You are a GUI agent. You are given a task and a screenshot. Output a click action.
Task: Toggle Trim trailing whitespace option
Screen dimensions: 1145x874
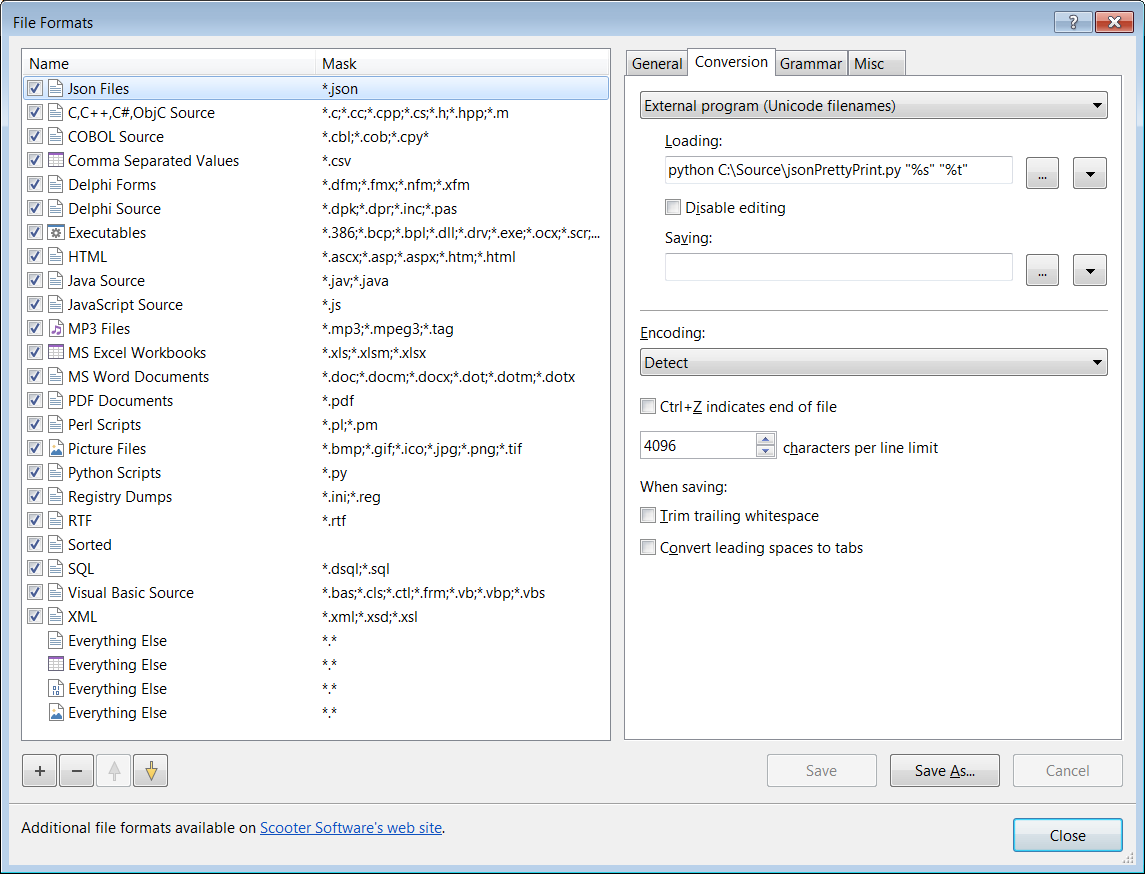648,515
